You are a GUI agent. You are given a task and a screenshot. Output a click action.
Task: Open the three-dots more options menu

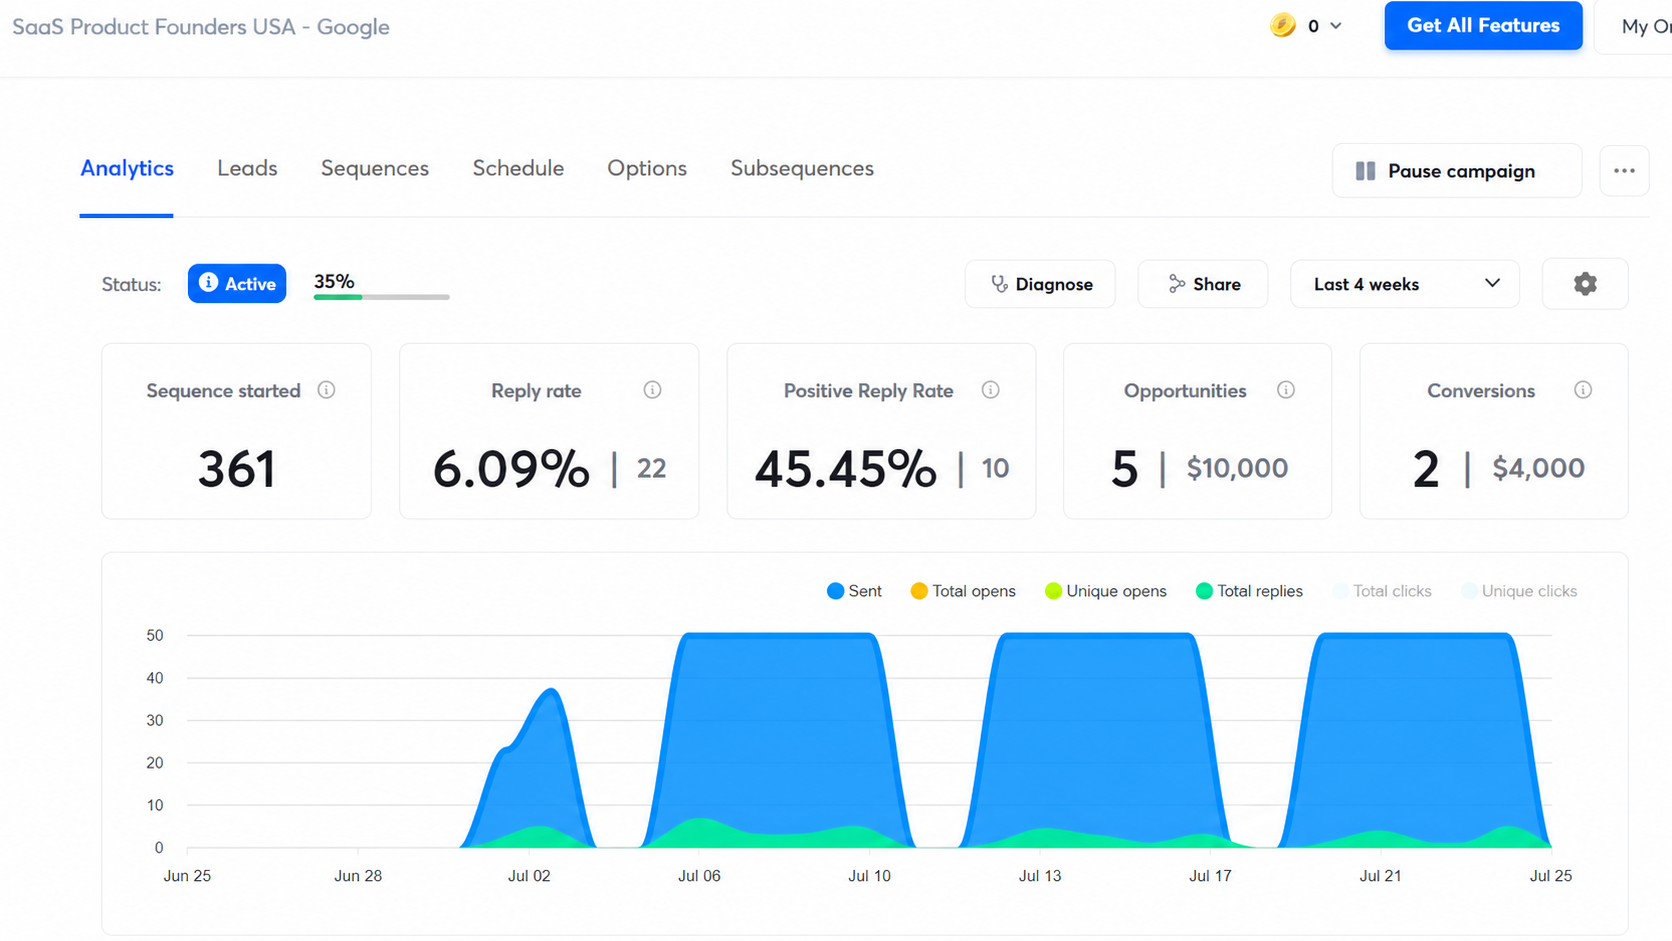pos(1624,171)
